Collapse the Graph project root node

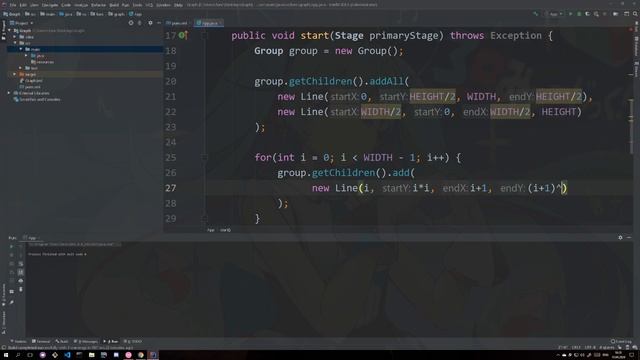click(9, 31)
